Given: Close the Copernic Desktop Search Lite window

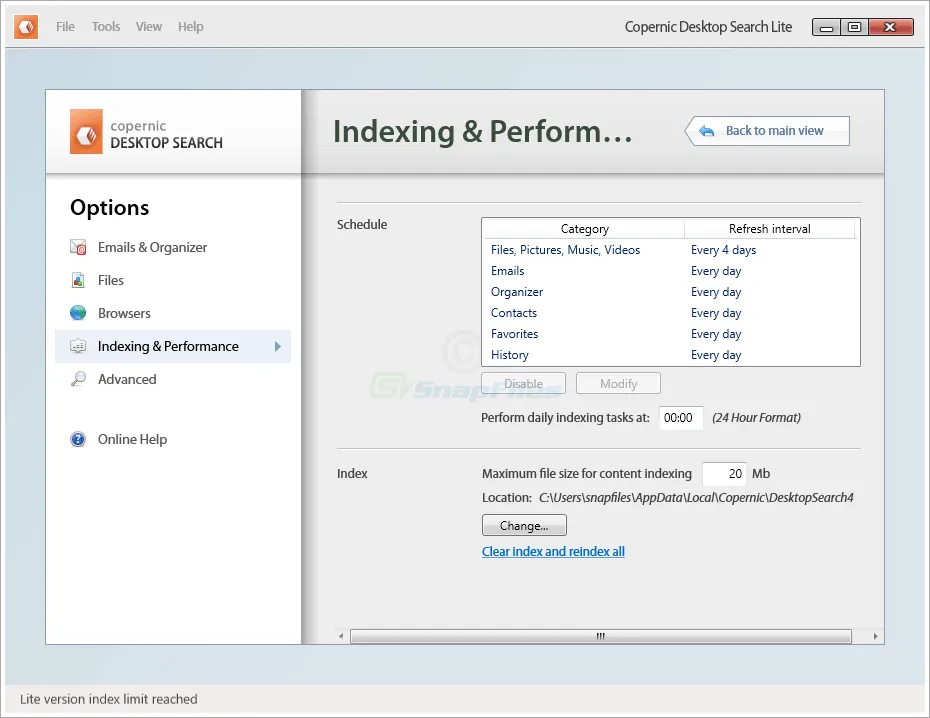Looking at the screenshot, I should [891, 27].
